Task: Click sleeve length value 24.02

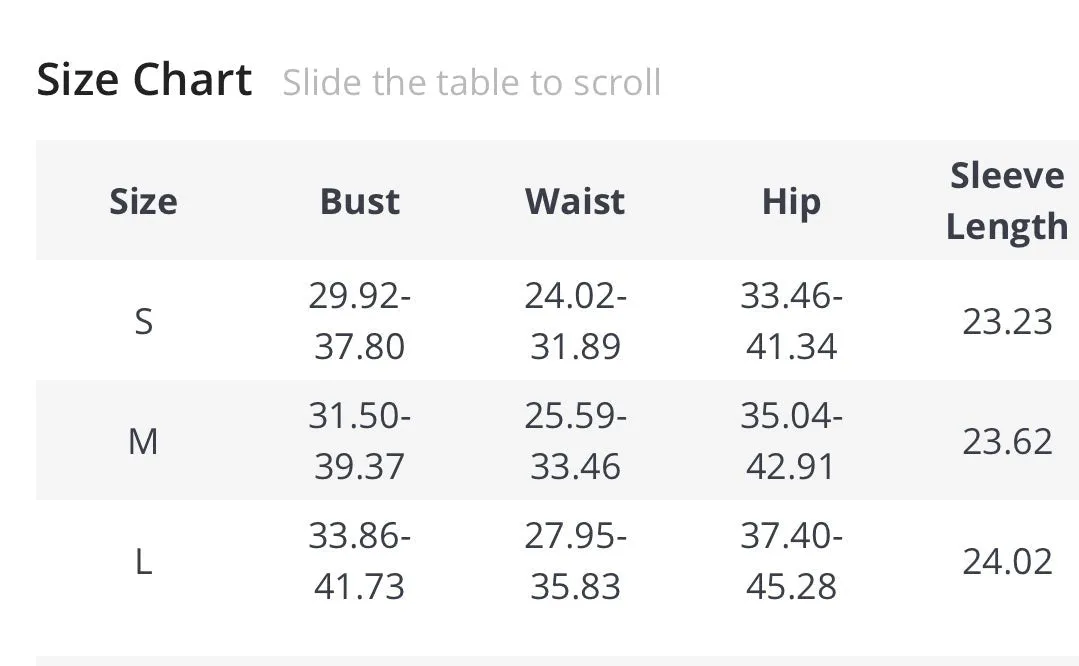Action: 1007,561
